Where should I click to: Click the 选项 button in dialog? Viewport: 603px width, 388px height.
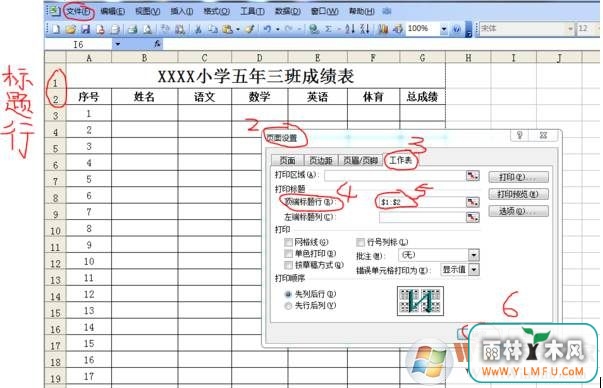[518, 211]
